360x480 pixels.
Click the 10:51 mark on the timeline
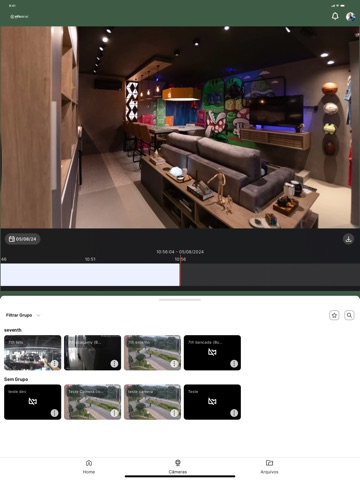click(90, 259)
